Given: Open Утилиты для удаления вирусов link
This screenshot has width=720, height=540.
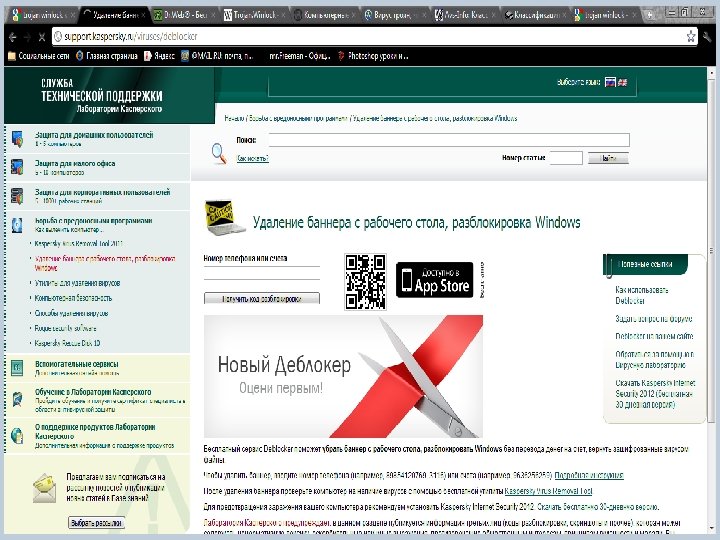Looking at the screenshot, I should click(x=77, y=283).
